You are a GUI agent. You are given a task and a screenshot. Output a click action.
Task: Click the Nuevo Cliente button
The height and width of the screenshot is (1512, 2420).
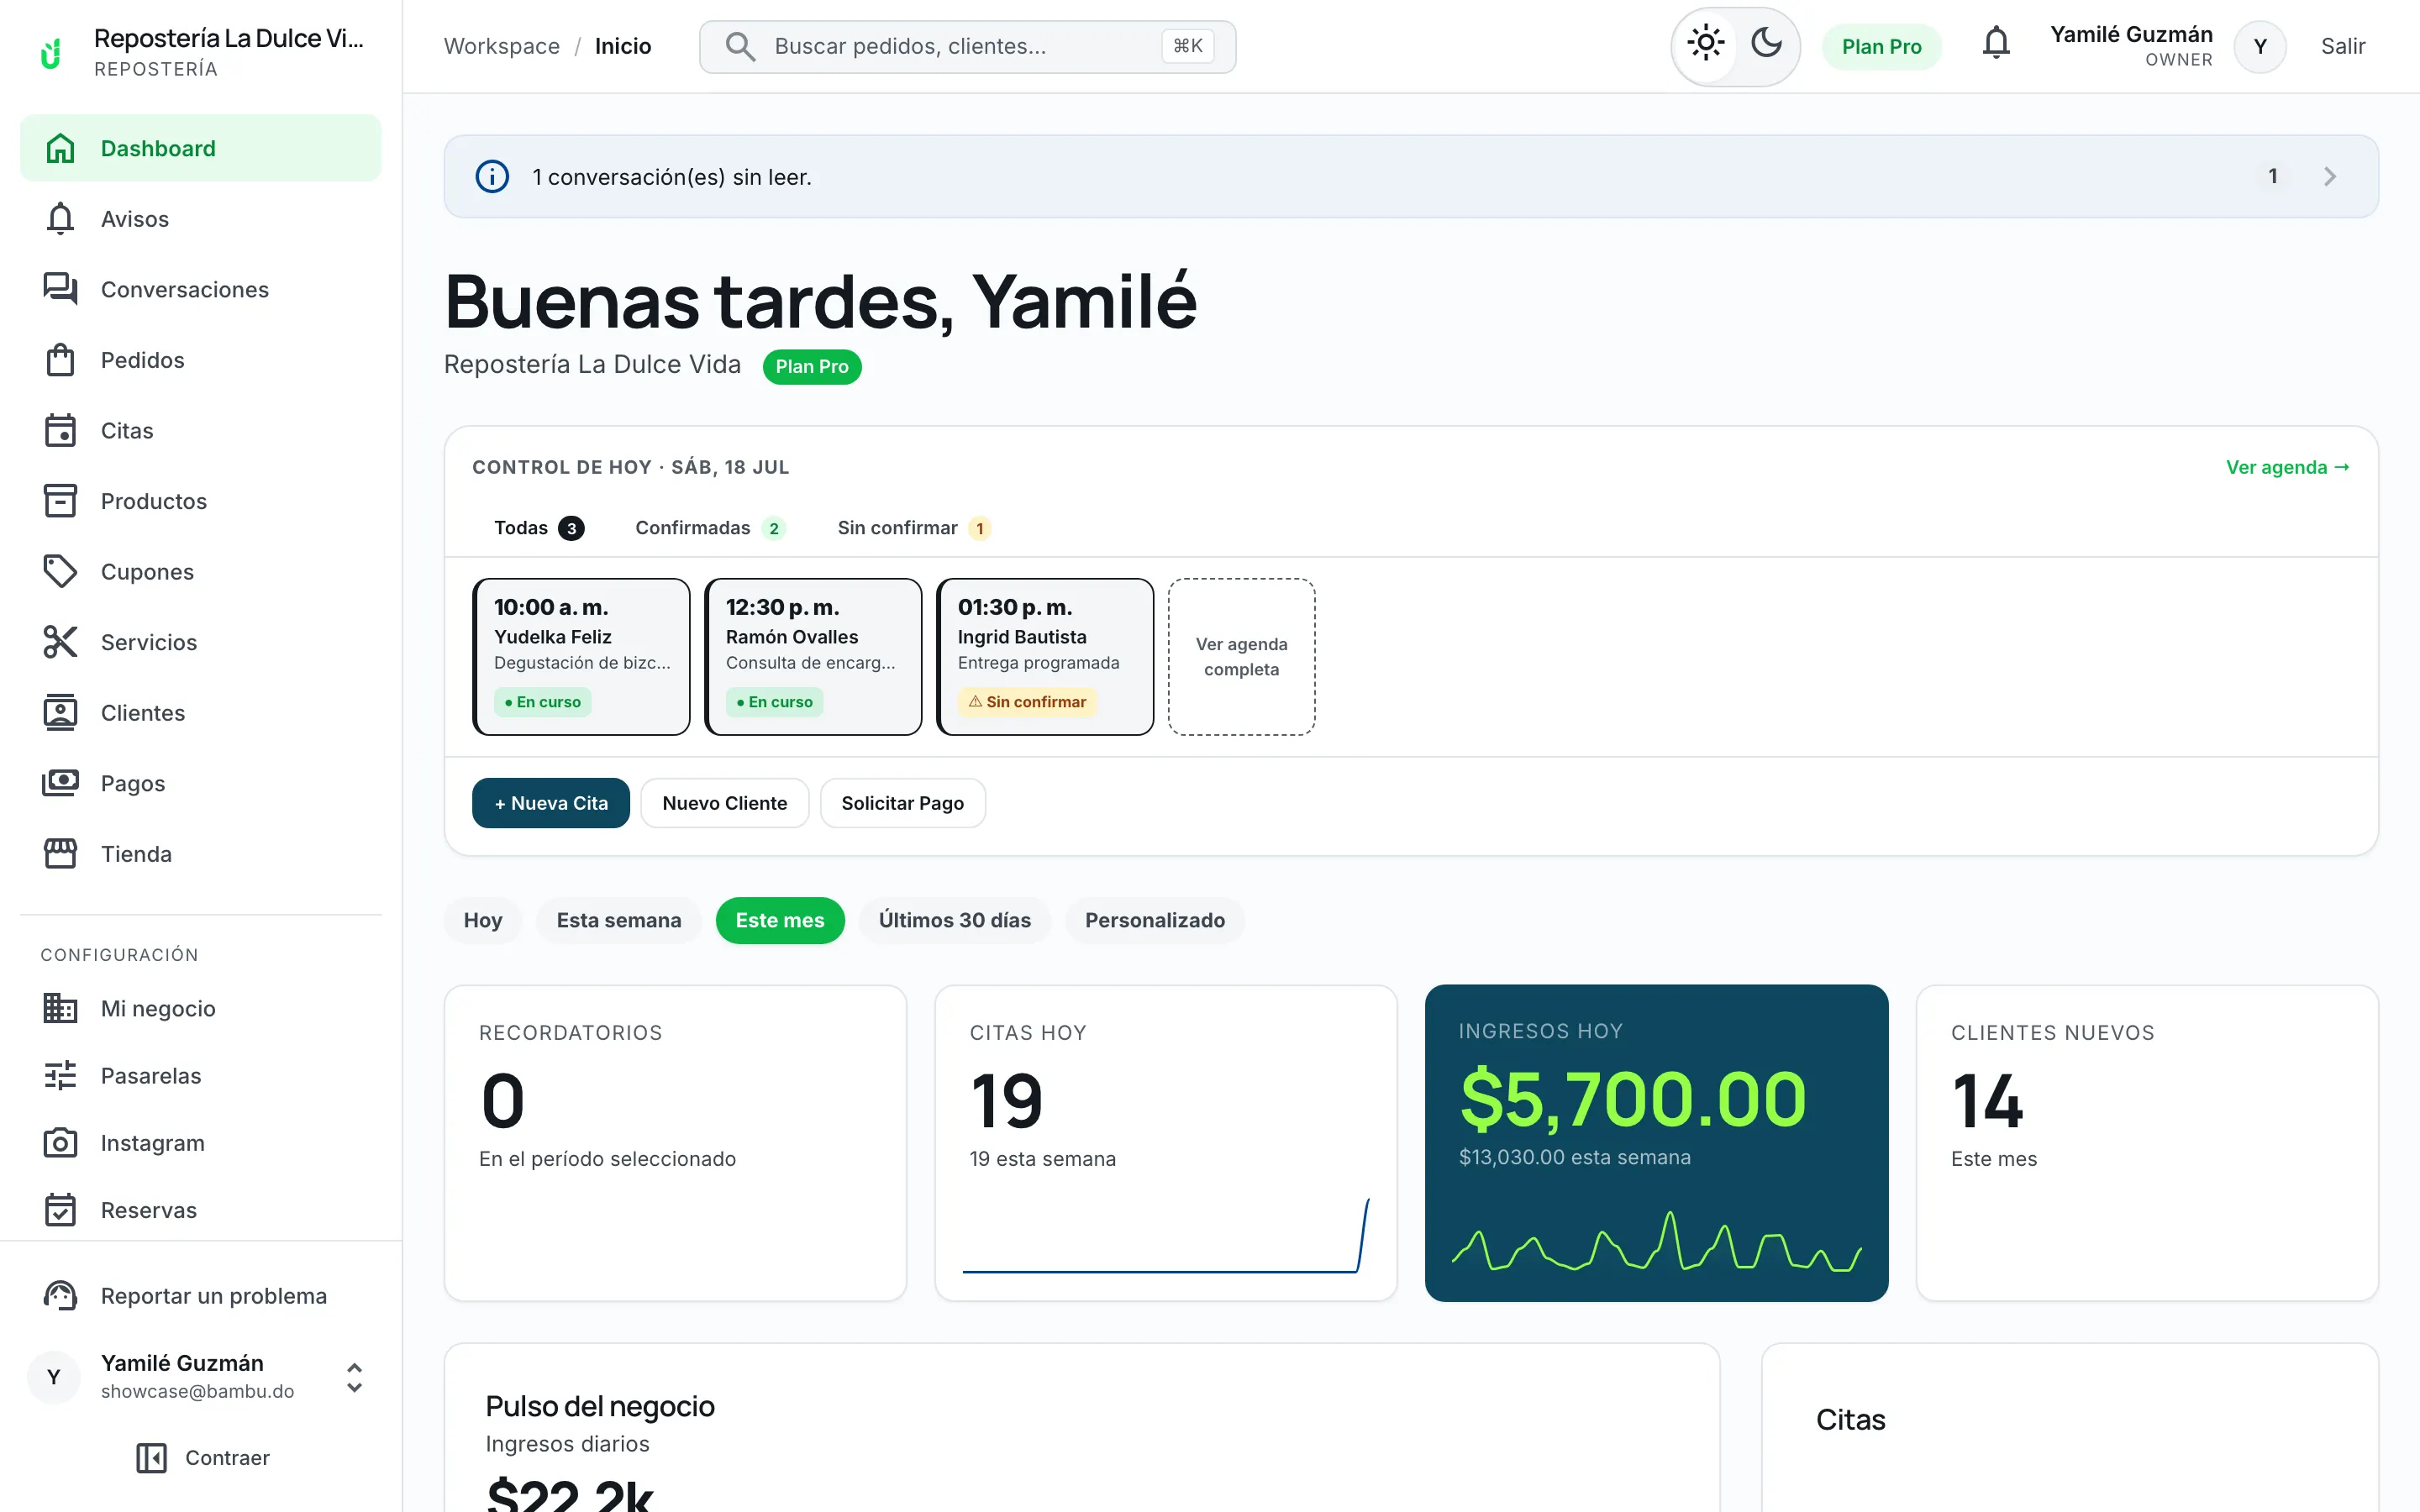pyautogui.click(x=725, y=803)
